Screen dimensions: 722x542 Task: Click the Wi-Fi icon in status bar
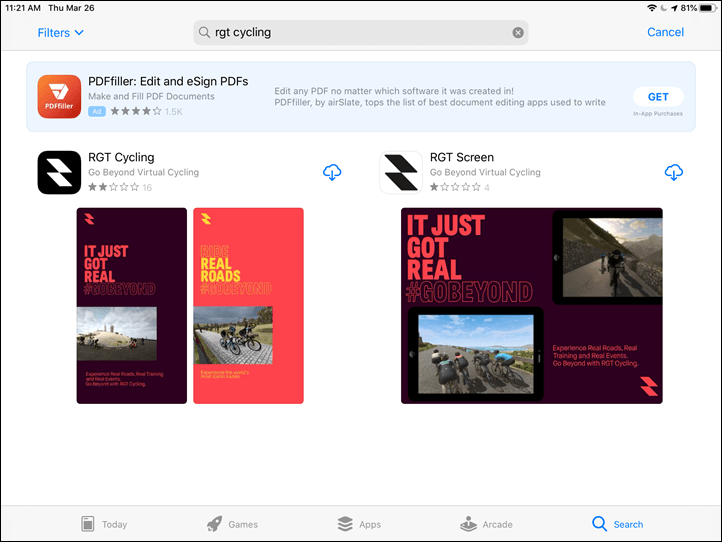pyautogui.click(x=652, y=8)
